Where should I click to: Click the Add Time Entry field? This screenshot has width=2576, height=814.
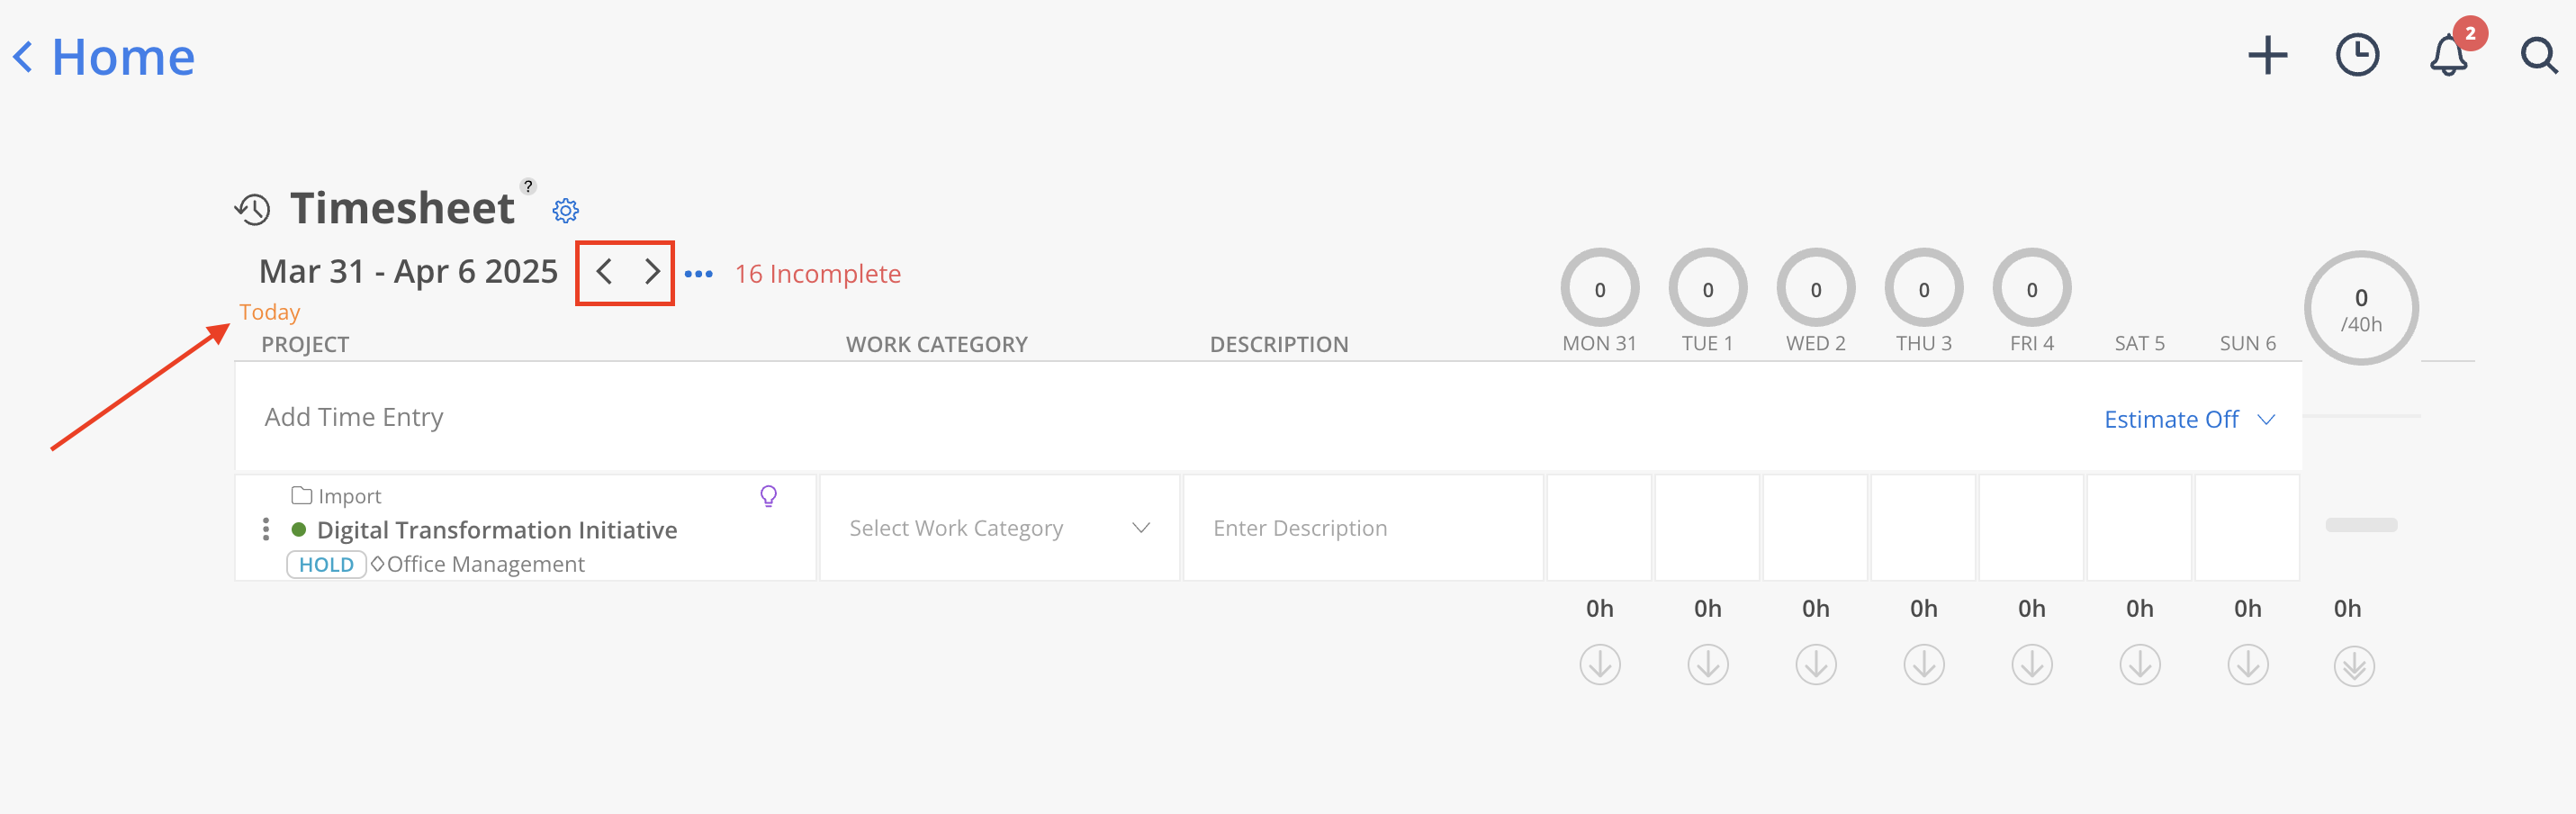(x=354, y=417)
